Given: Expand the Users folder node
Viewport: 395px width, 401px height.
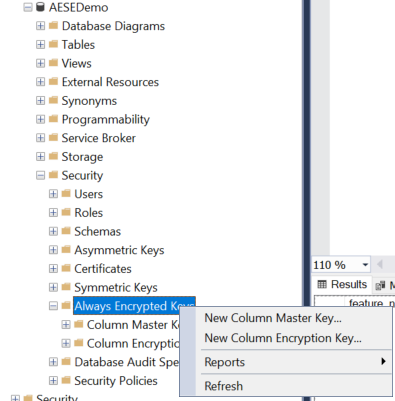Looking at the screenshot, I should click(x=53, y=194).
